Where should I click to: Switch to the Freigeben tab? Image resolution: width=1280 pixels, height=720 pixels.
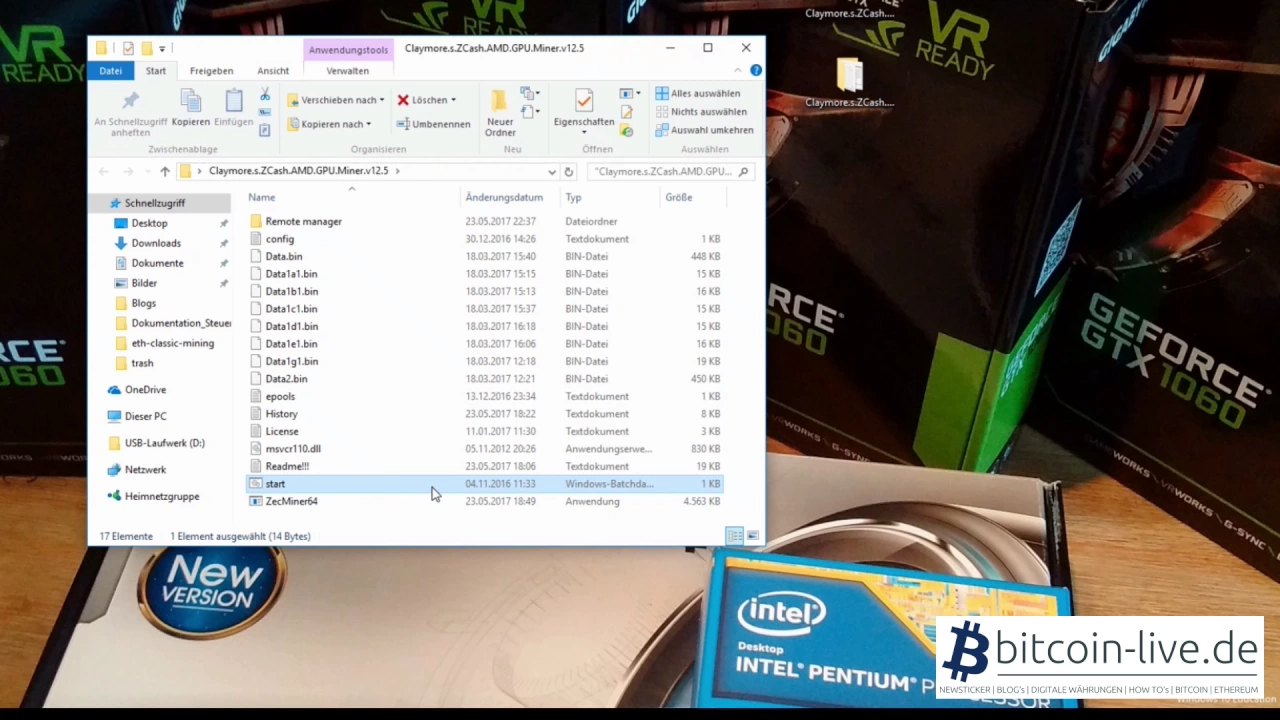[212, 71]
